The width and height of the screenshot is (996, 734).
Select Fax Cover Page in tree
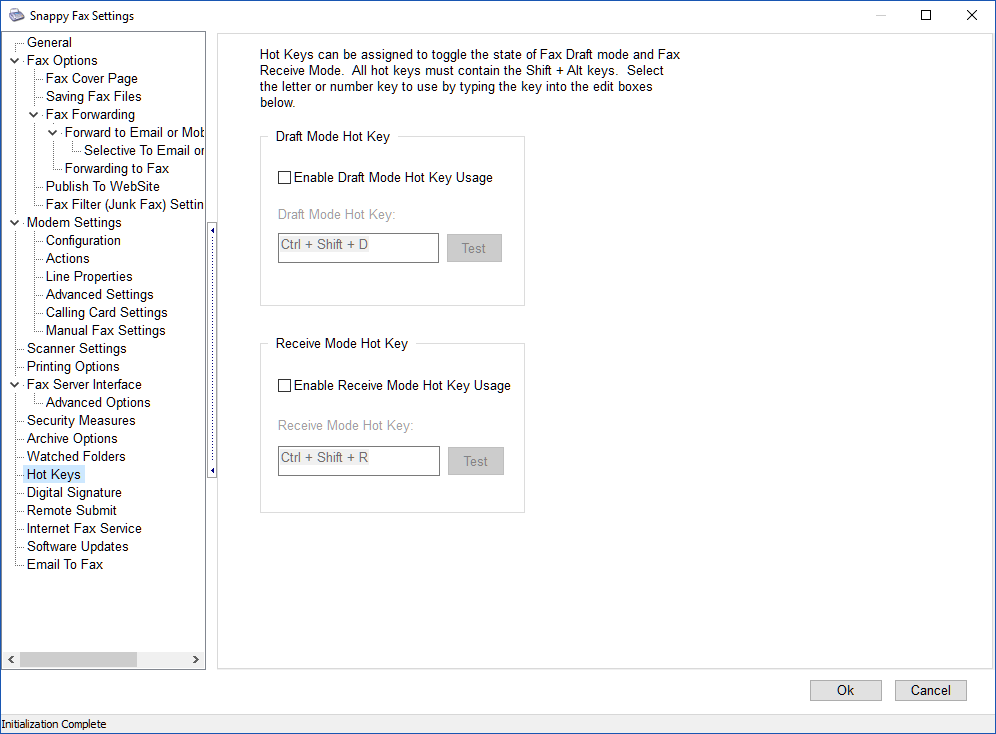click(x=91, y=79)
